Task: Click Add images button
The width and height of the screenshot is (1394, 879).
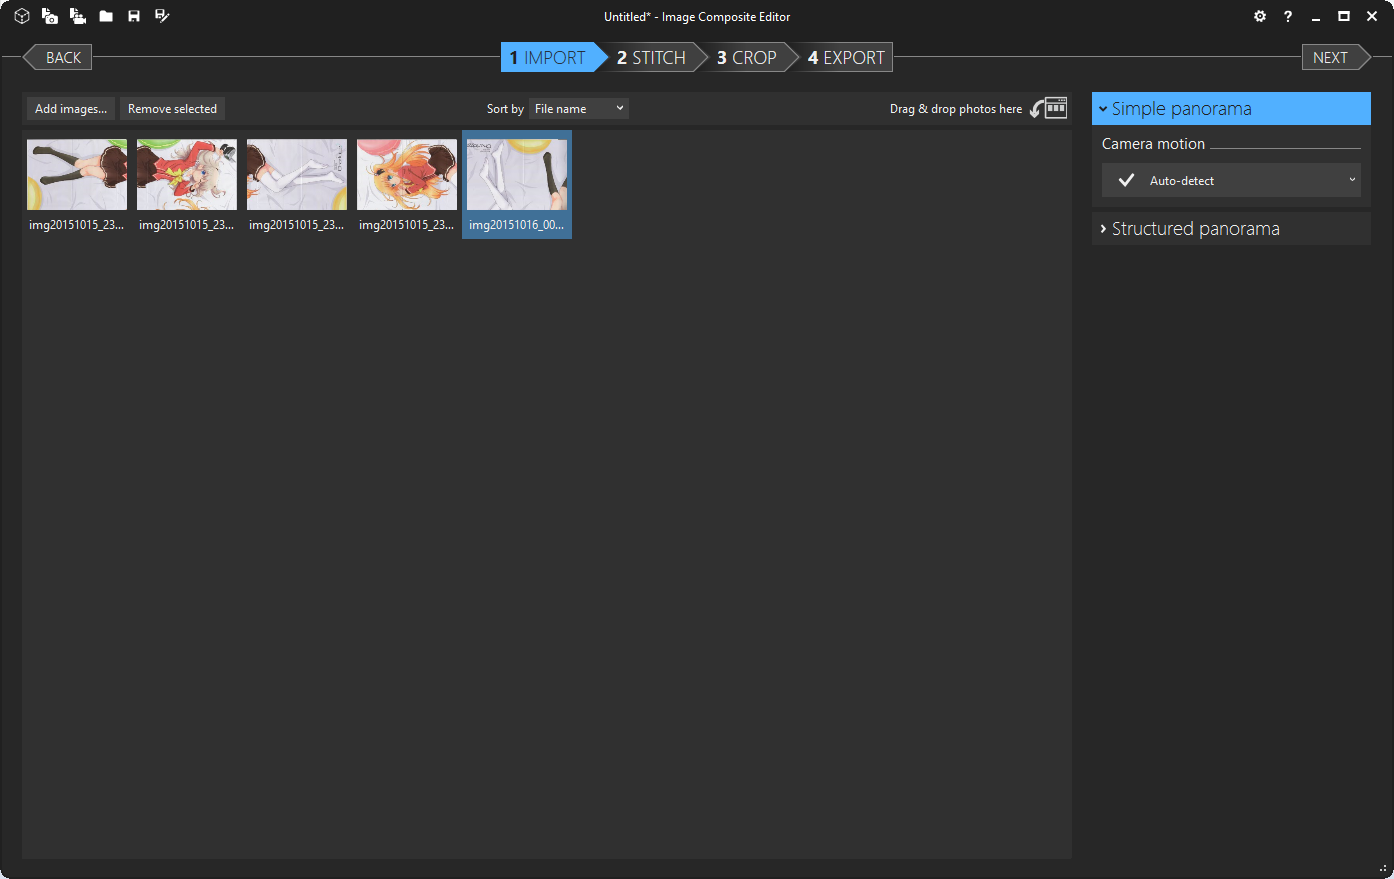Action: tap(71, 108)
